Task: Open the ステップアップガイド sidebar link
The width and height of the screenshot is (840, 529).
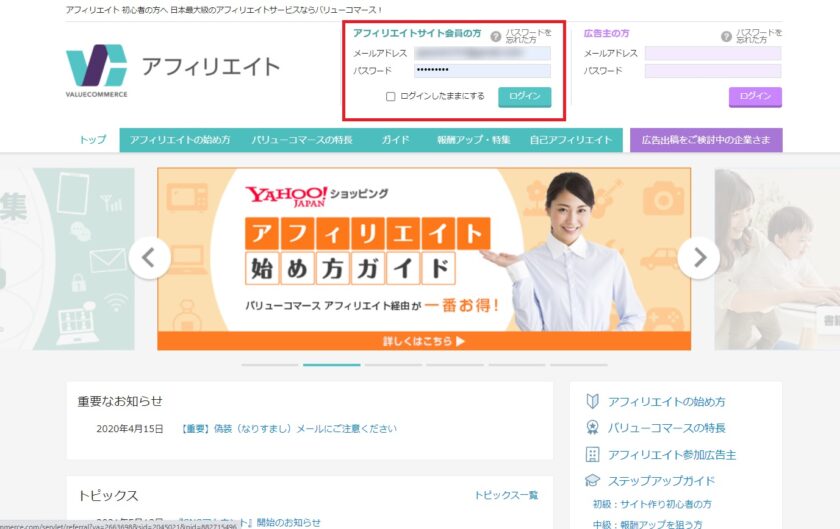Action: pos(661,481)
